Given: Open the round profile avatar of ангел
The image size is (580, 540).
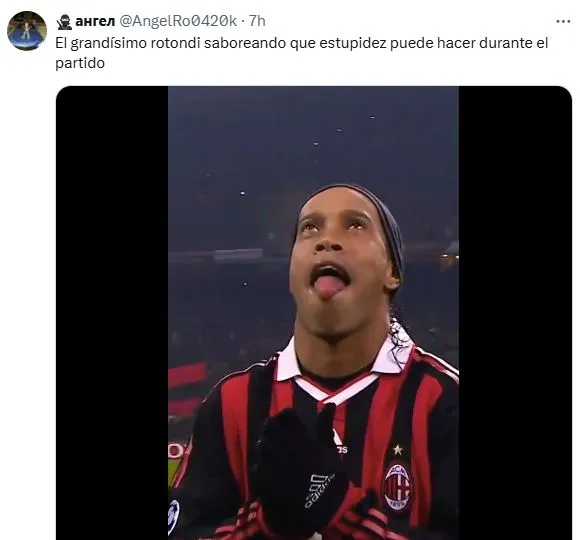Looking at the screenshot, I should (27, 30).
